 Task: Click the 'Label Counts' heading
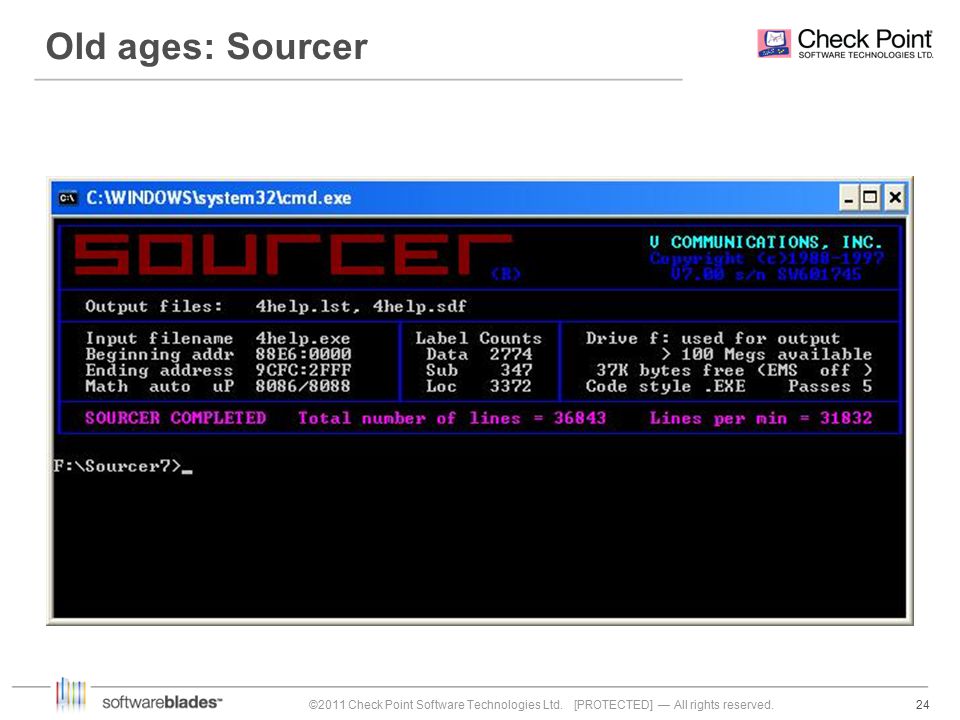coord(478,339)
